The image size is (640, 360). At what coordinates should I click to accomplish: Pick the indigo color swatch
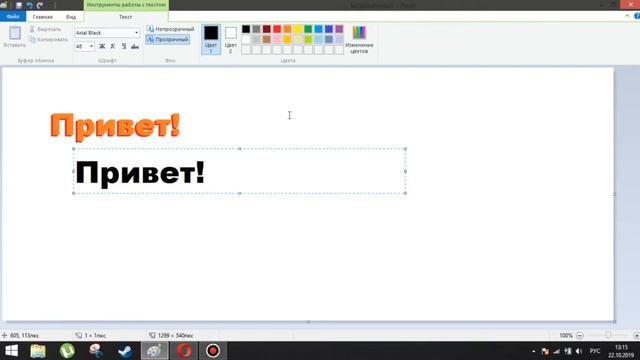329,29
